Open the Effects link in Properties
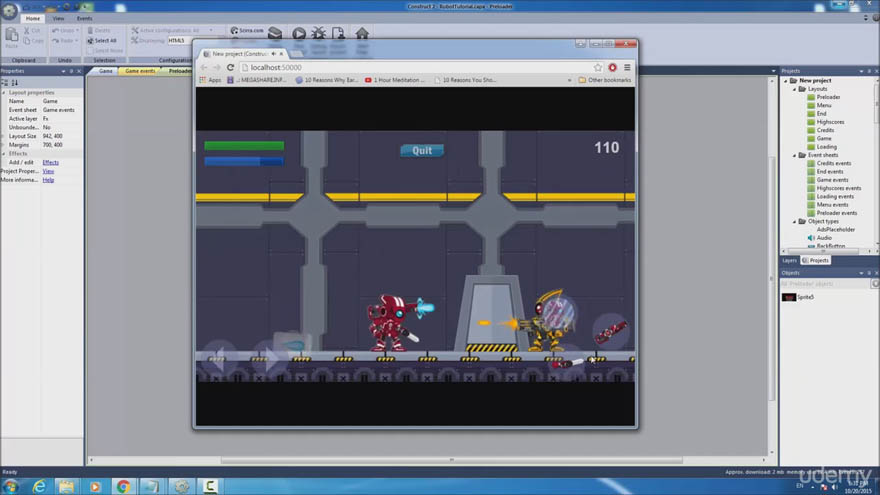Viewport: 880px width, 495px height. tap(51, 162)
